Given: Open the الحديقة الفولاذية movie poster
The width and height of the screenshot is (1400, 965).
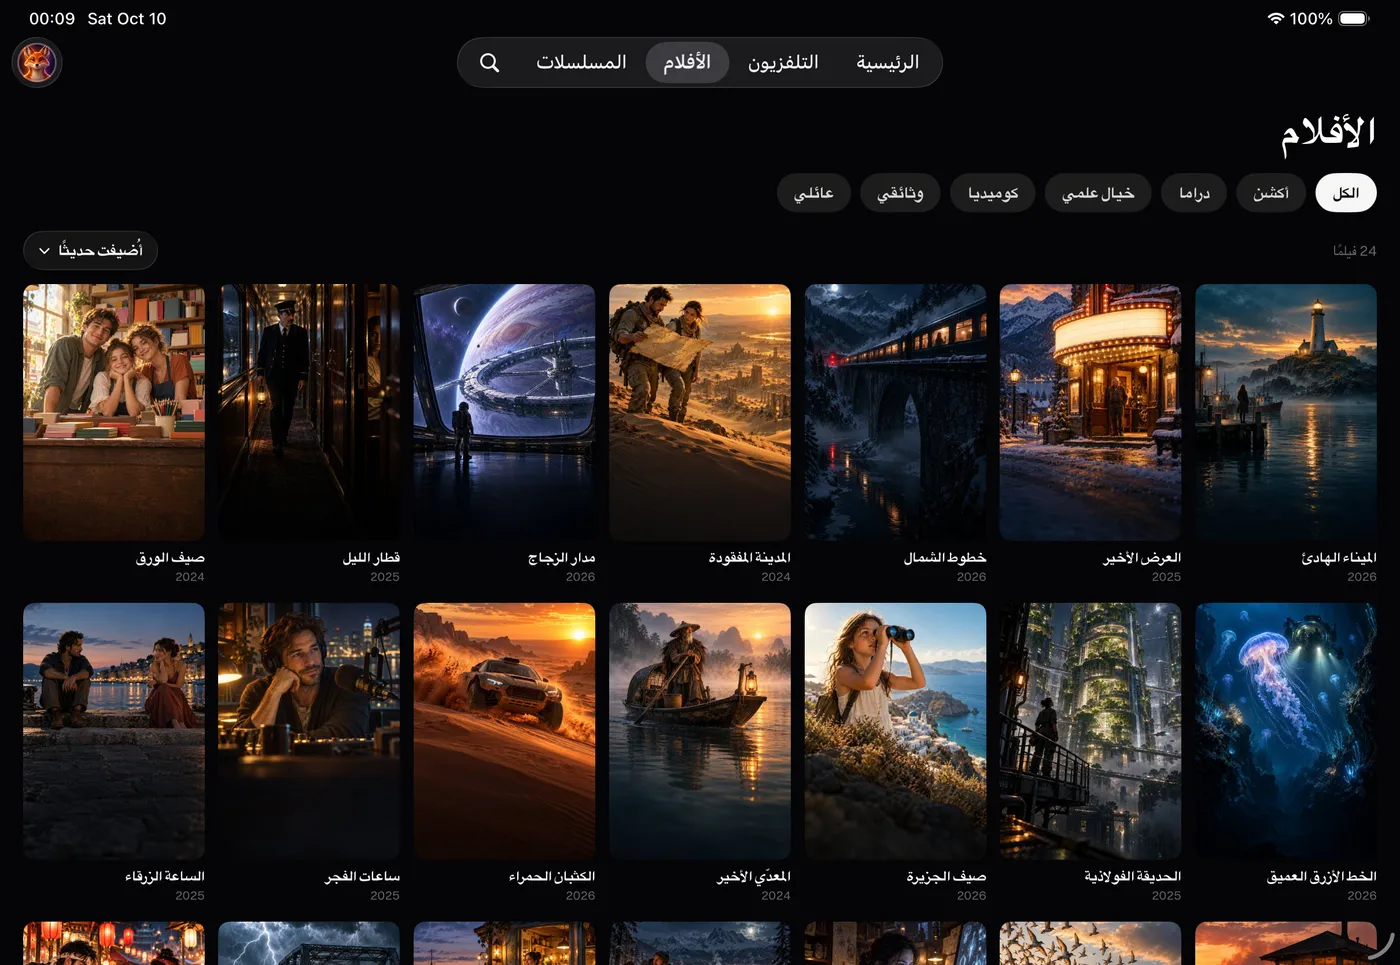Looking at the screenshot, I should [x=1090, y=731].
